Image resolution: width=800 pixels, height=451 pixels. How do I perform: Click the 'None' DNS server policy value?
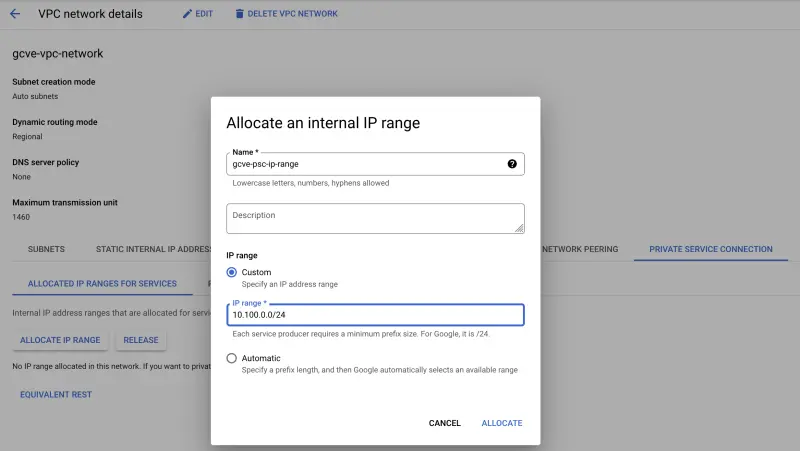click(21, 177)
